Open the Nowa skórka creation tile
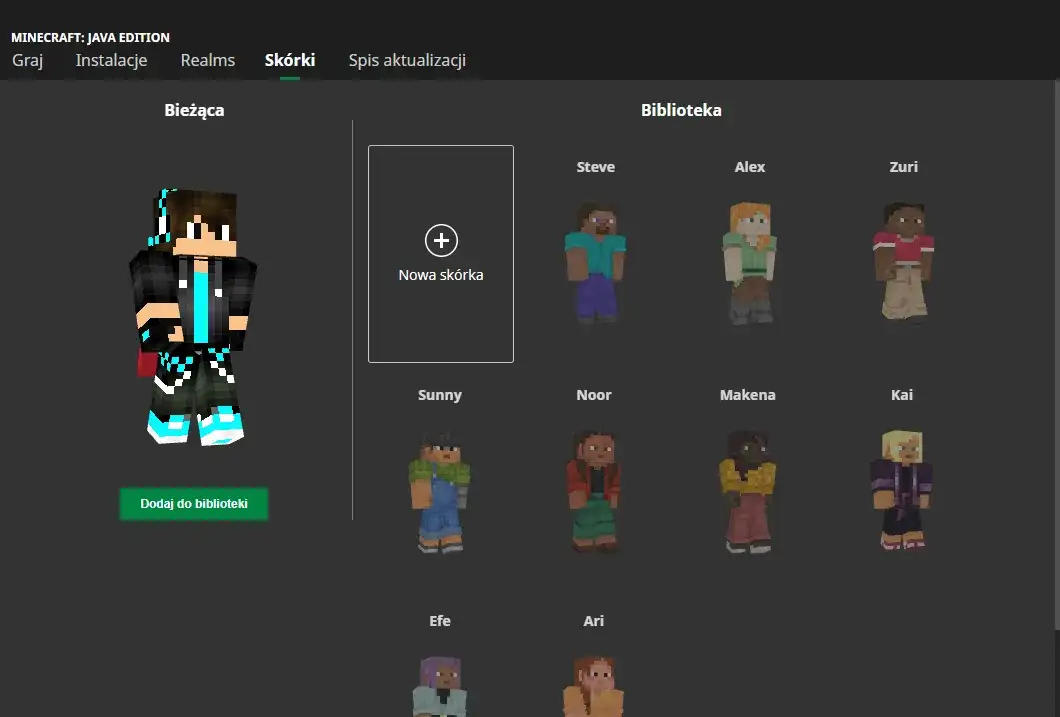Image resolution: width=1060 pixels, height=717 pixels. click(440, 253)
